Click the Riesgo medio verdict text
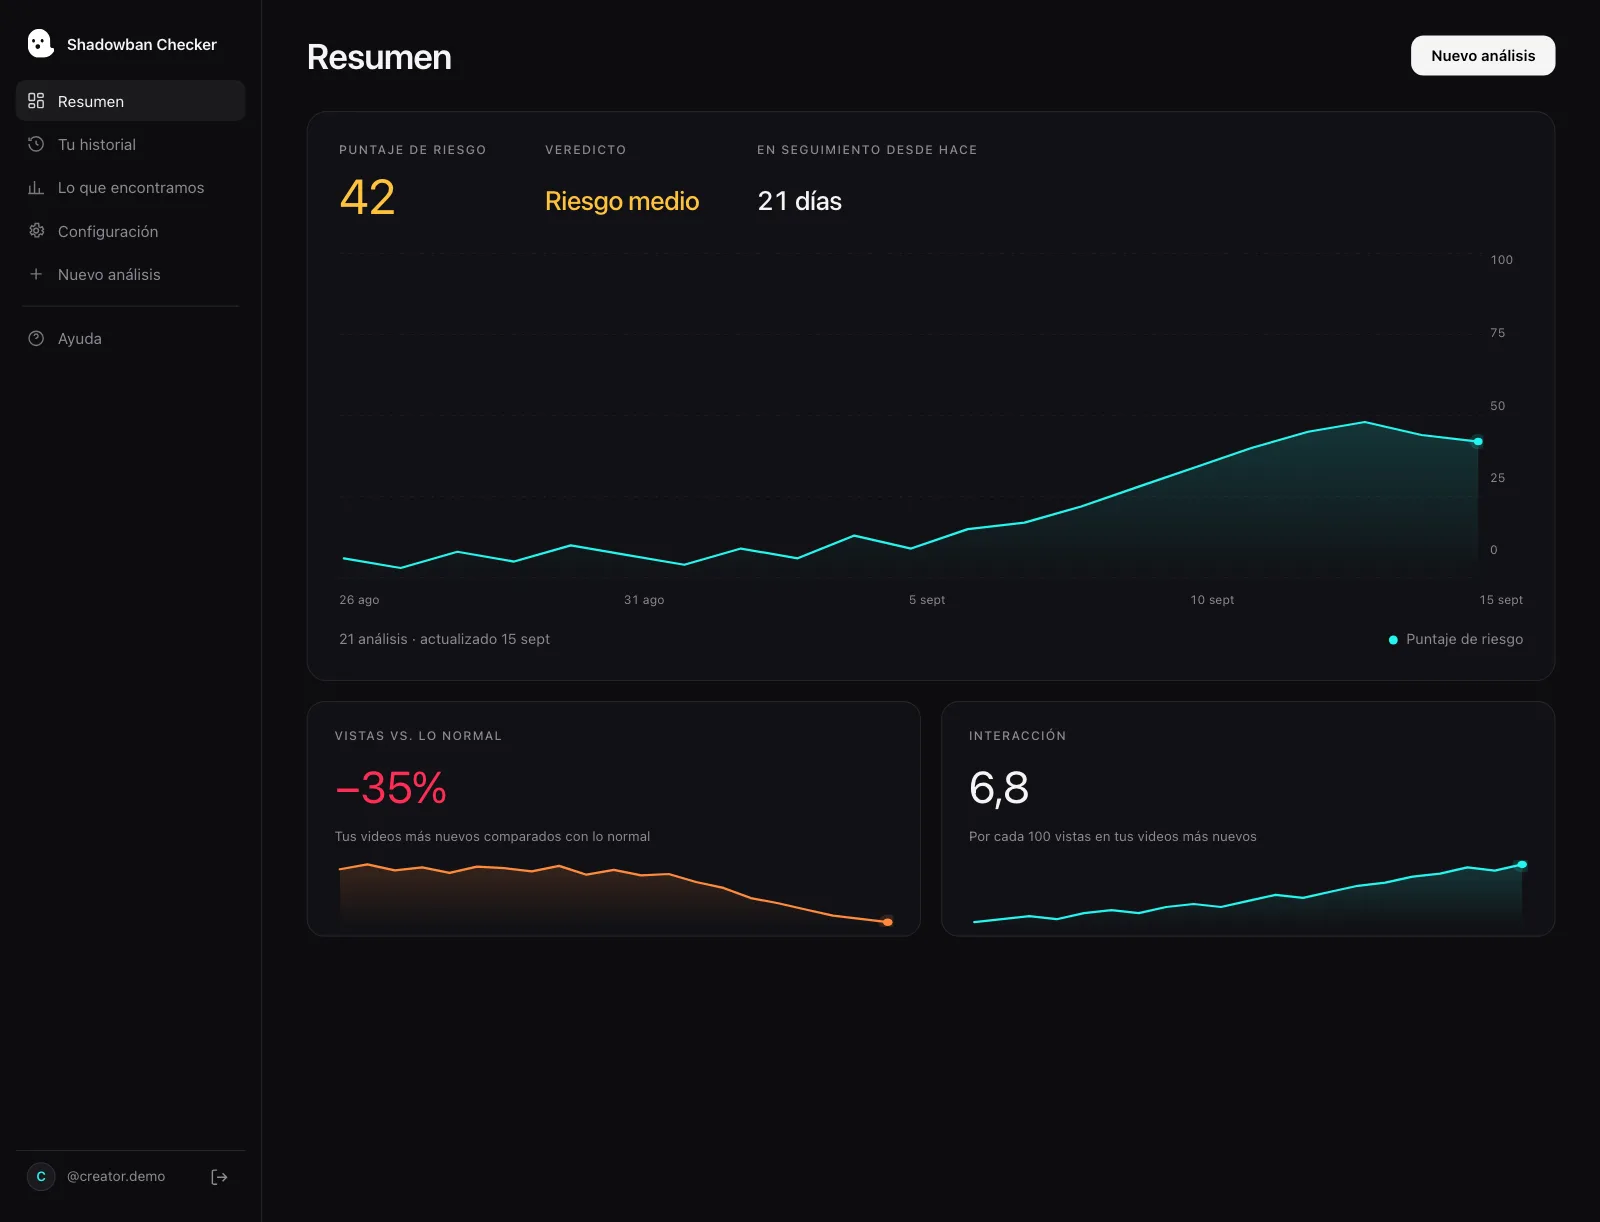This screenshot has height=1222, width=1600. point(622,201)
